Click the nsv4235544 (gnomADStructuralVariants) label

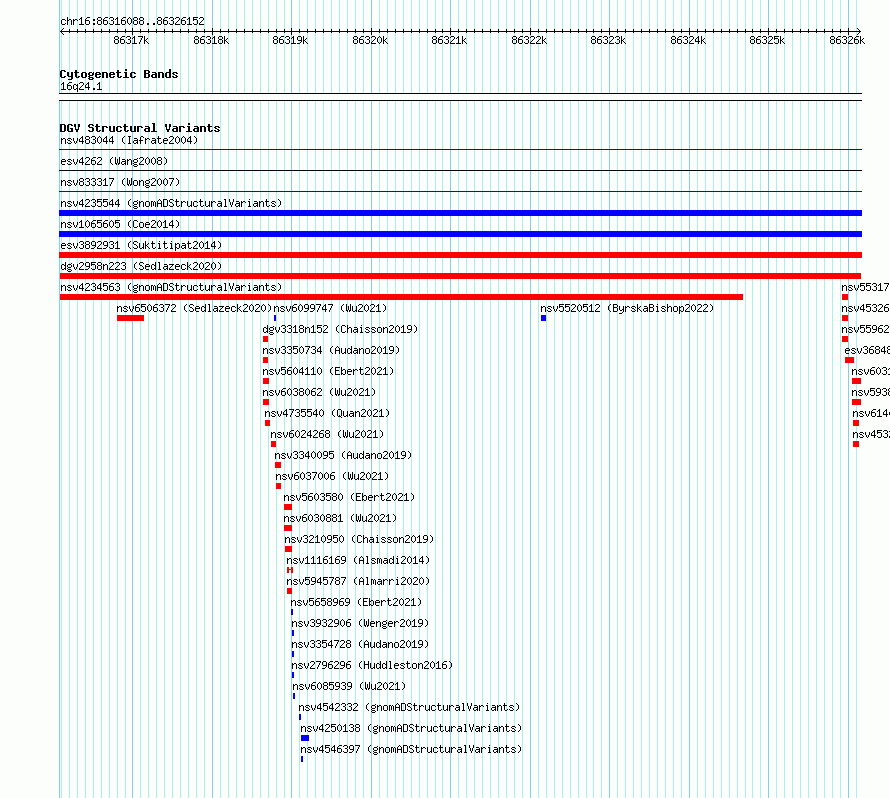click(x=171, y=203)
